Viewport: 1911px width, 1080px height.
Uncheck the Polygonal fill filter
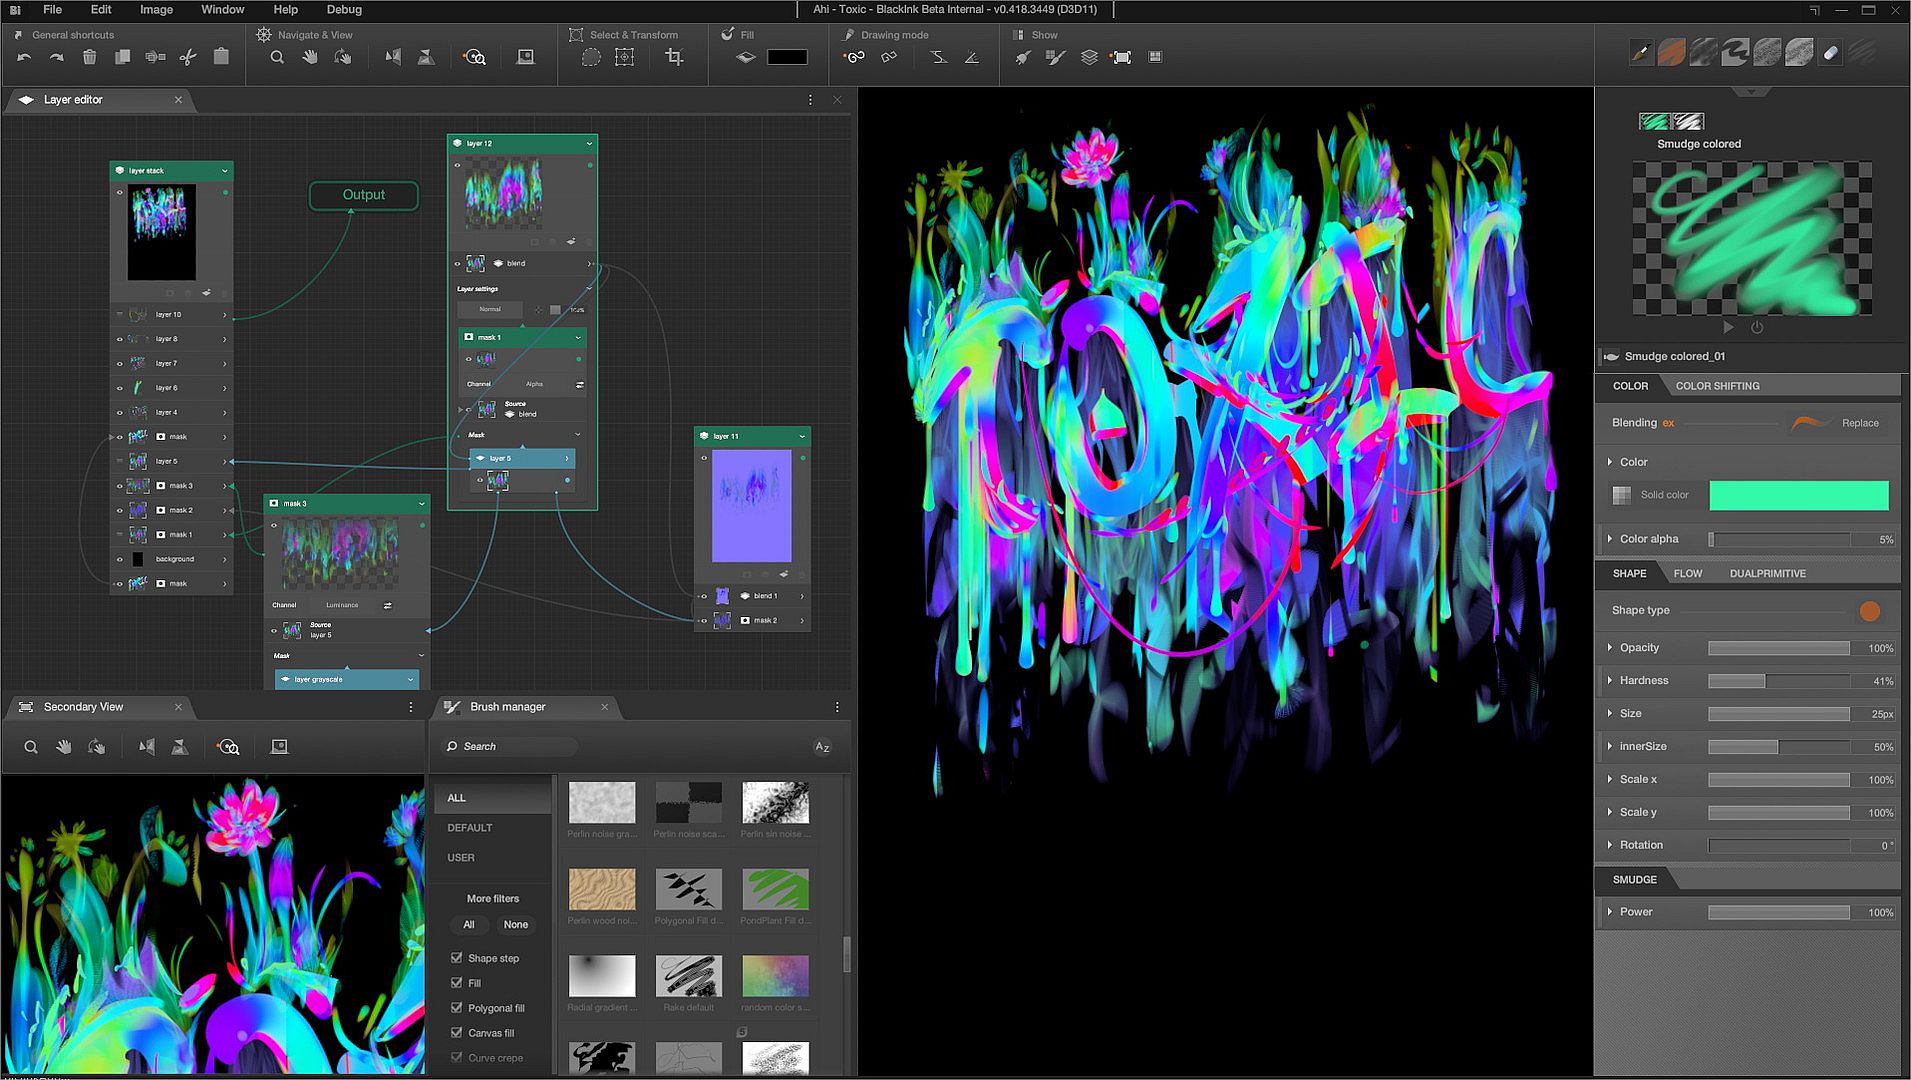click(457, 1008)
